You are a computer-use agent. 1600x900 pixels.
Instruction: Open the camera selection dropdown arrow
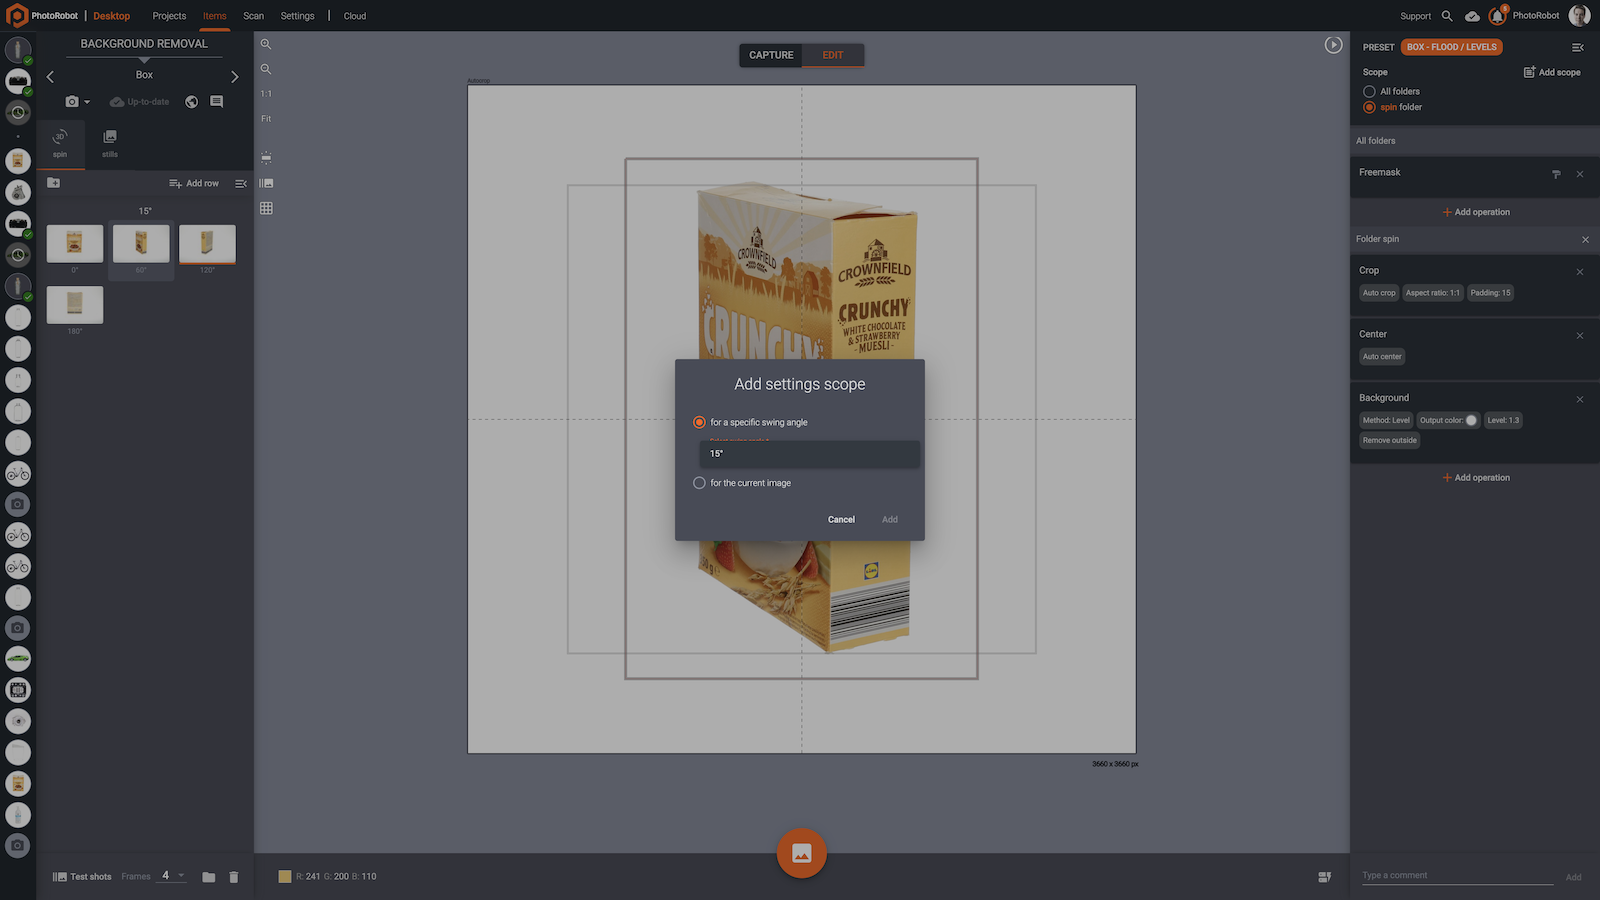tap(87, 101)
